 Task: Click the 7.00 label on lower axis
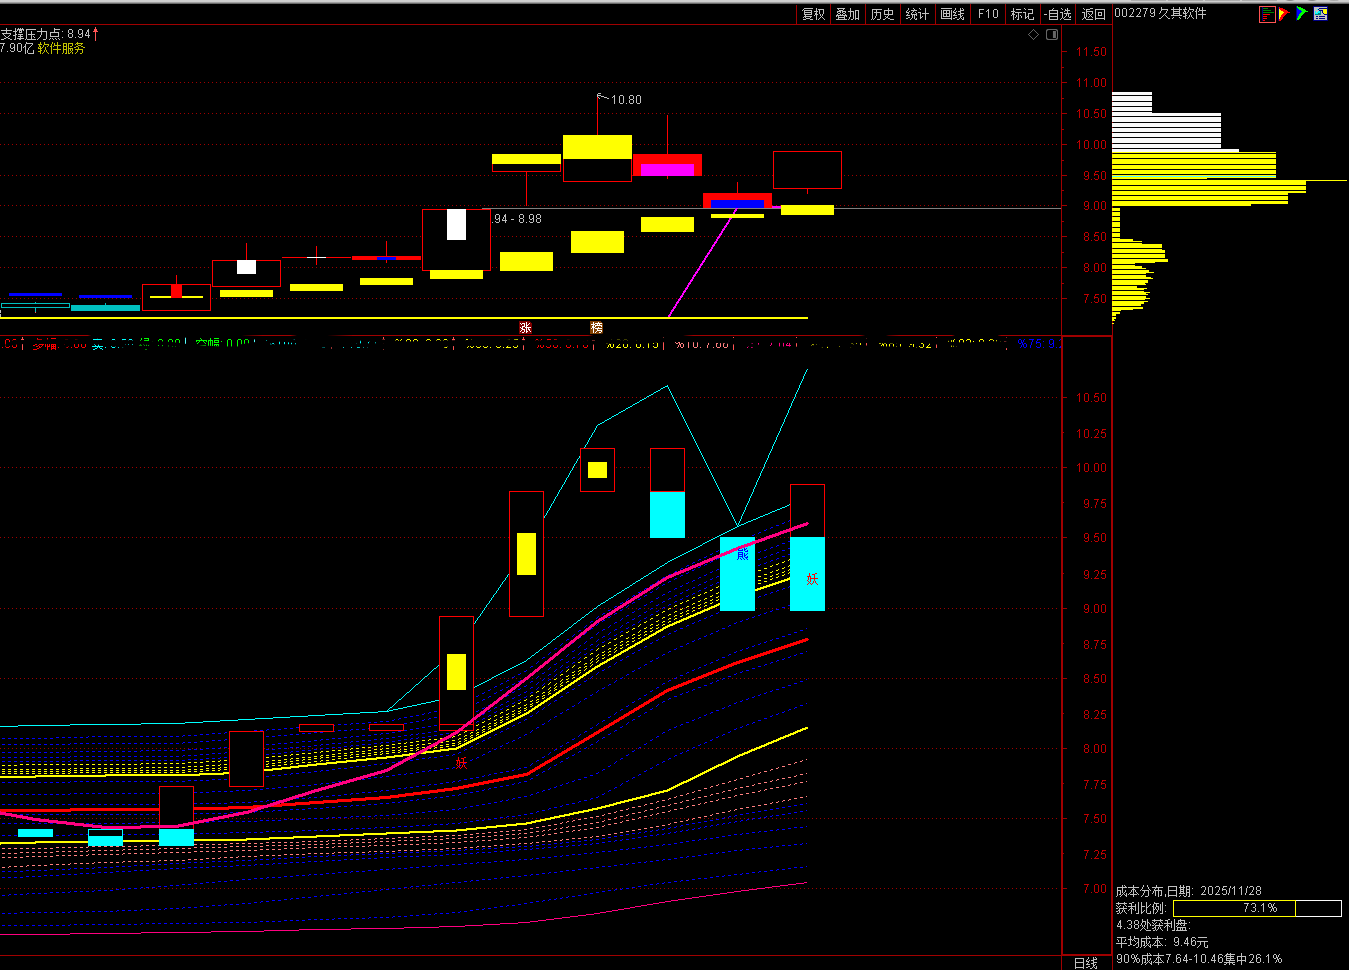pyautogui.click(x=1095, y=889)
